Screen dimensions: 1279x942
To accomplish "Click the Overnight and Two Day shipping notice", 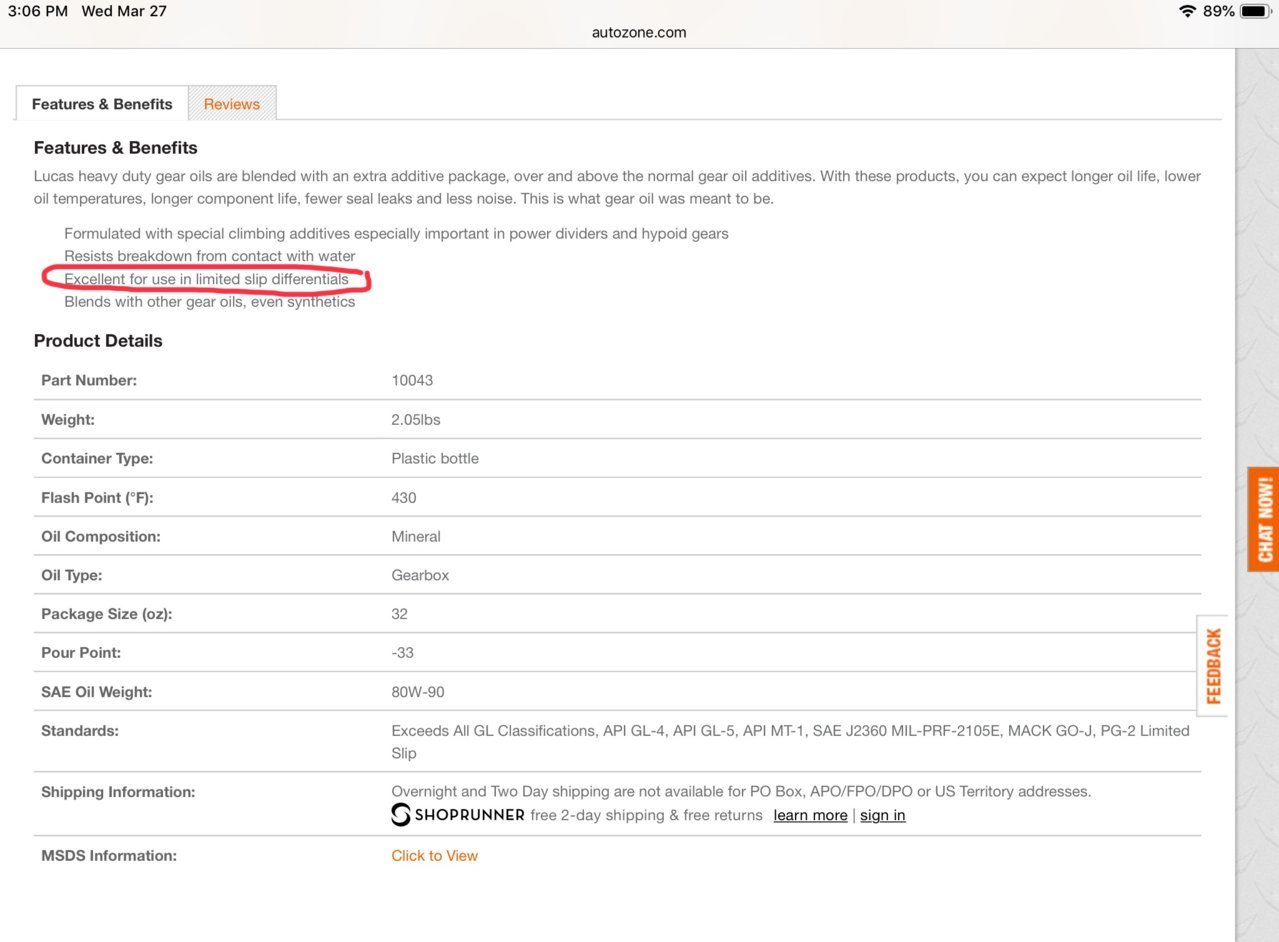I will [x=741, y=792].
